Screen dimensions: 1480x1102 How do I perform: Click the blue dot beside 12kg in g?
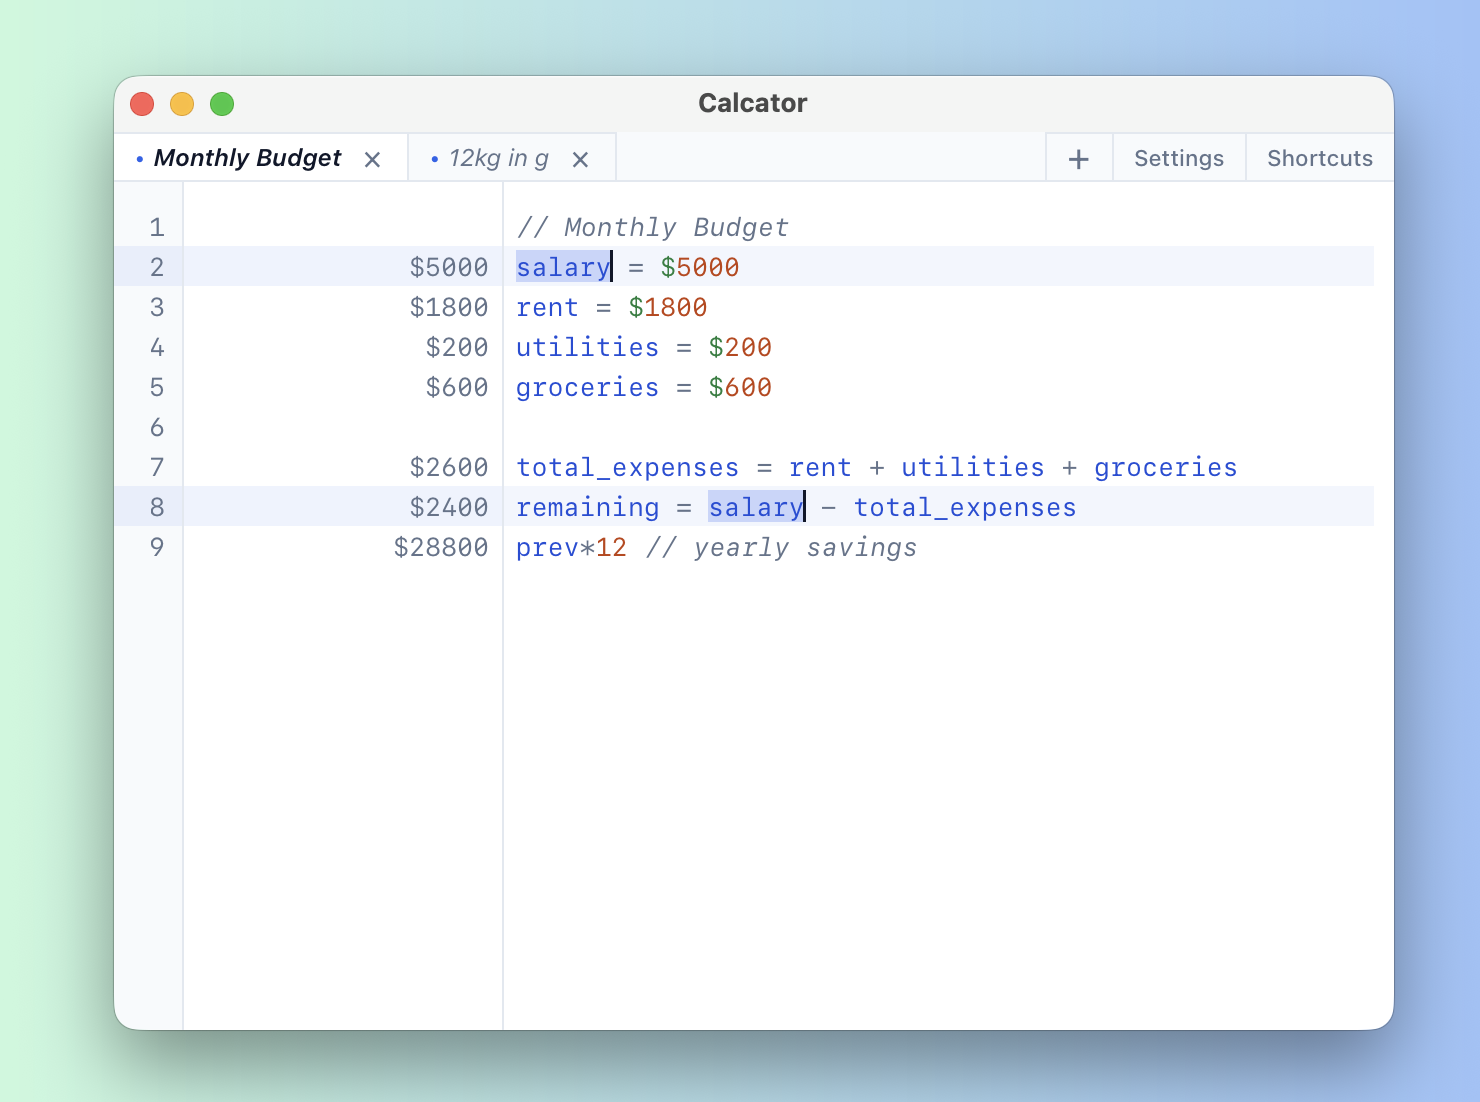click(434, 158)
